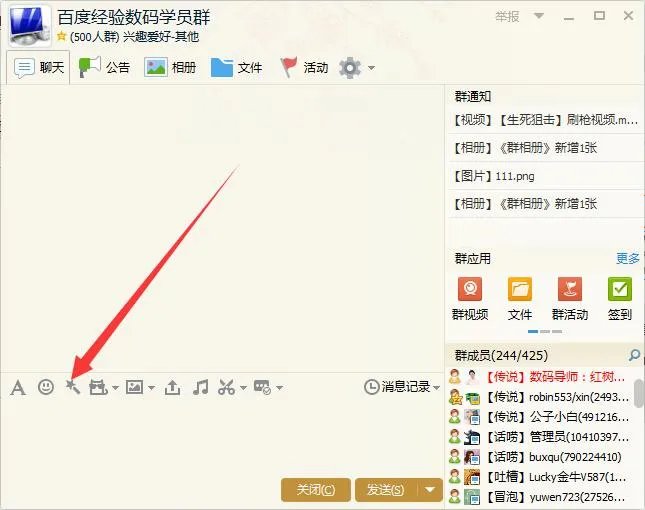Click the send picture icon

point(135,387)
